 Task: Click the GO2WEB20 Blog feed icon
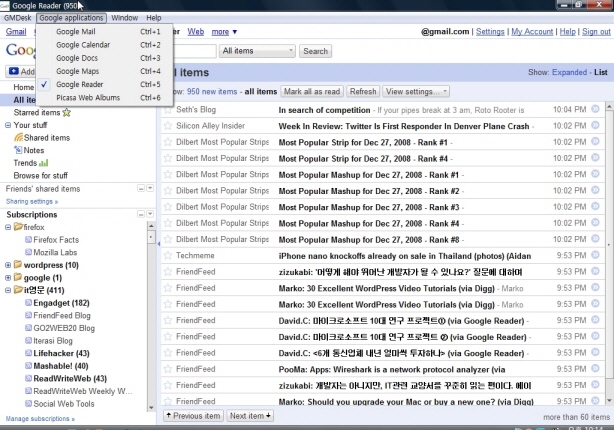28,327
